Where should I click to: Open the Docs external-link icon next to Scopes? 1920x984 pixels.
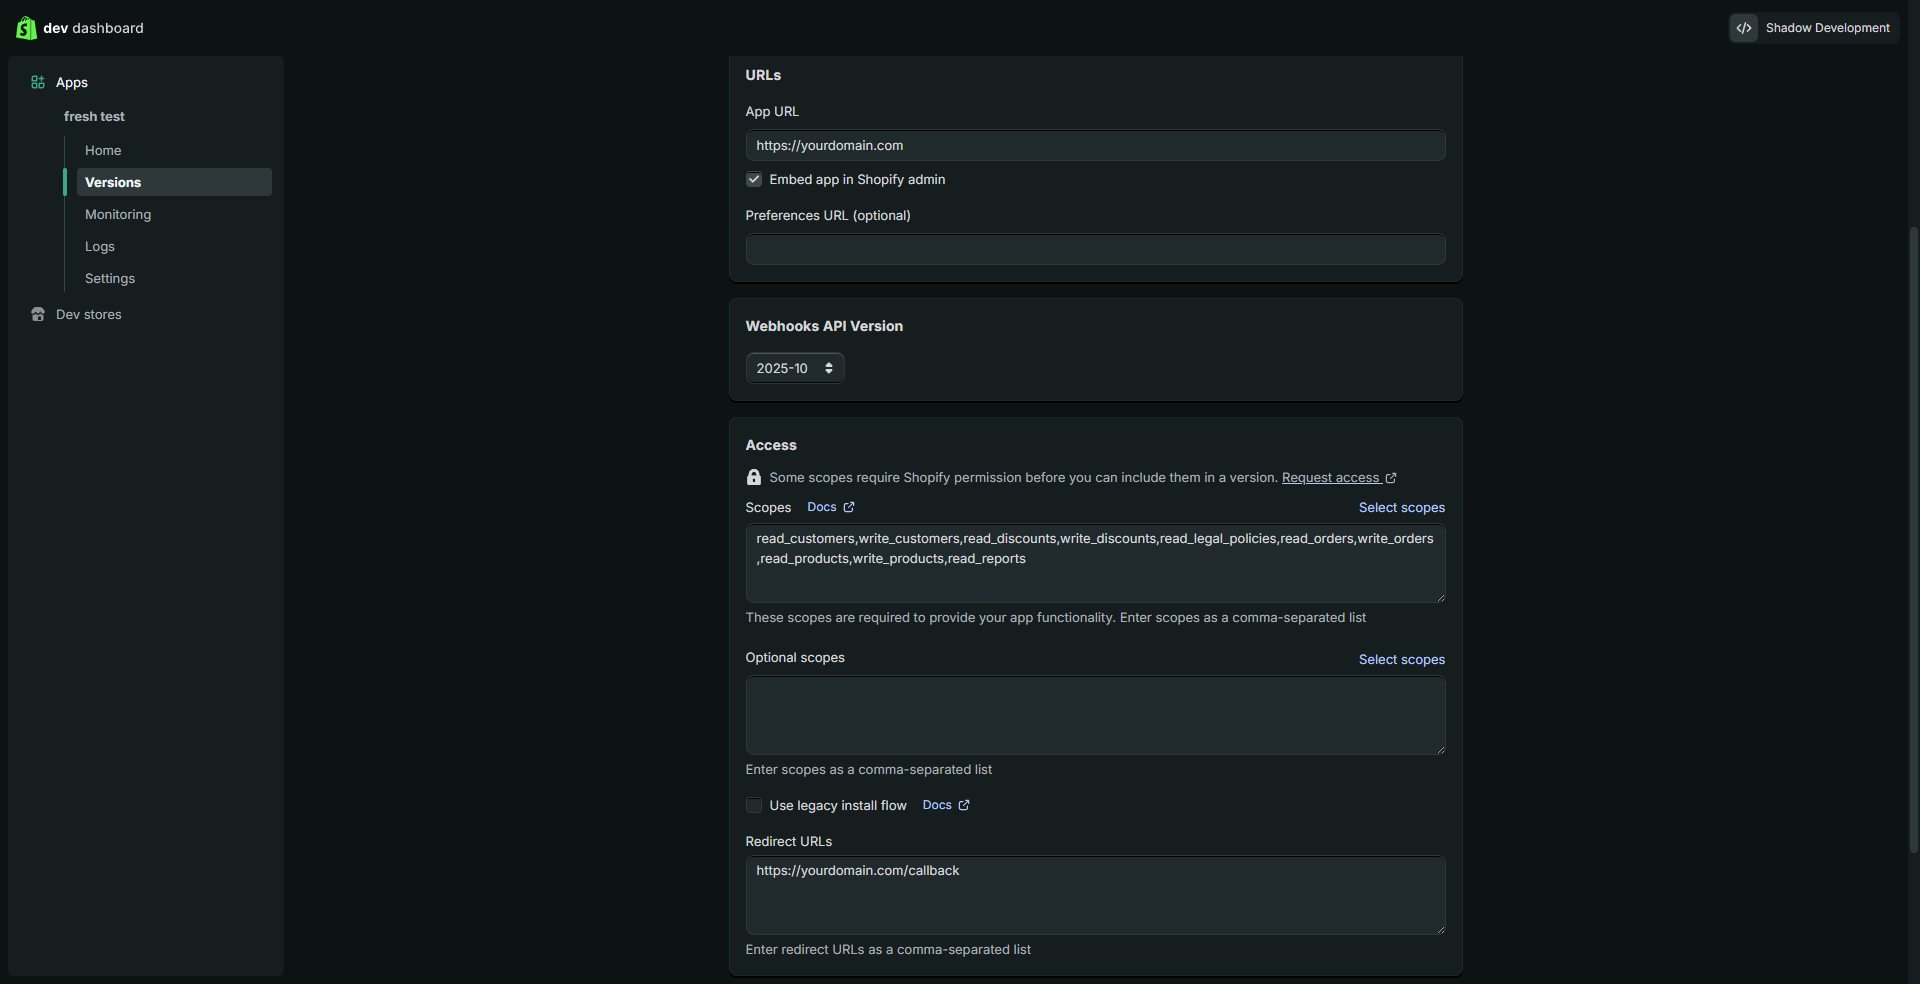point(847,507)
